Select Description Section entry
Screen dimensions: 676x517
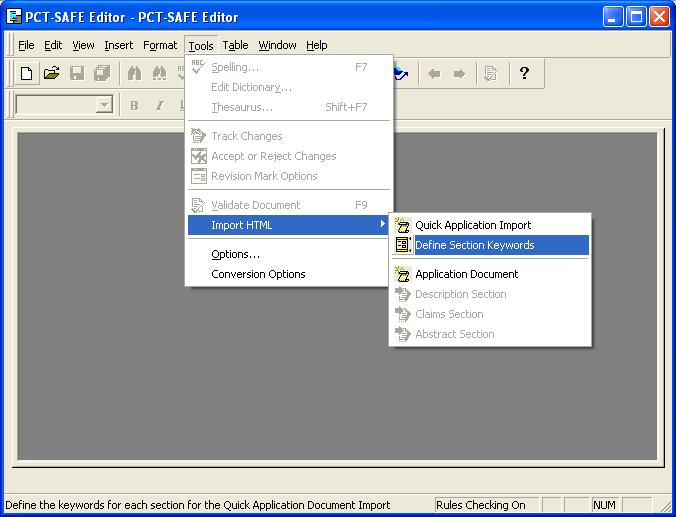491,294
